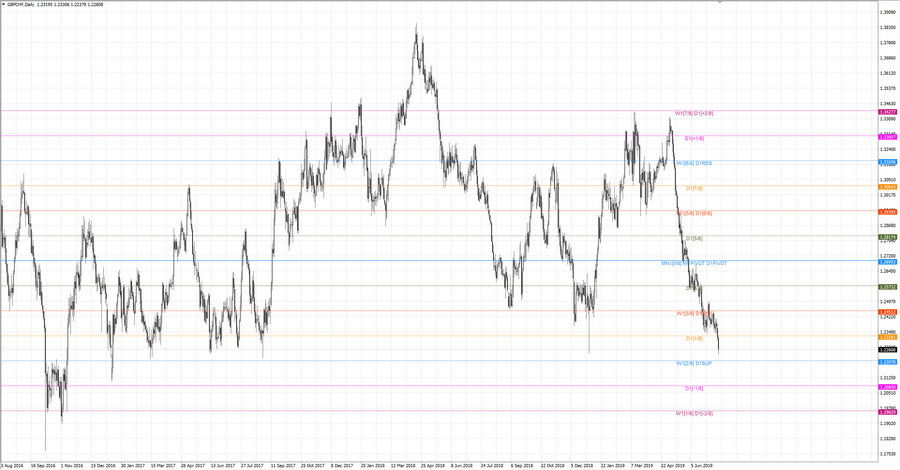The width and height of the screenshot is (900, 470).
Task: Select the W1[2/8] D1SUP level label
Action: tap(694, 363)
